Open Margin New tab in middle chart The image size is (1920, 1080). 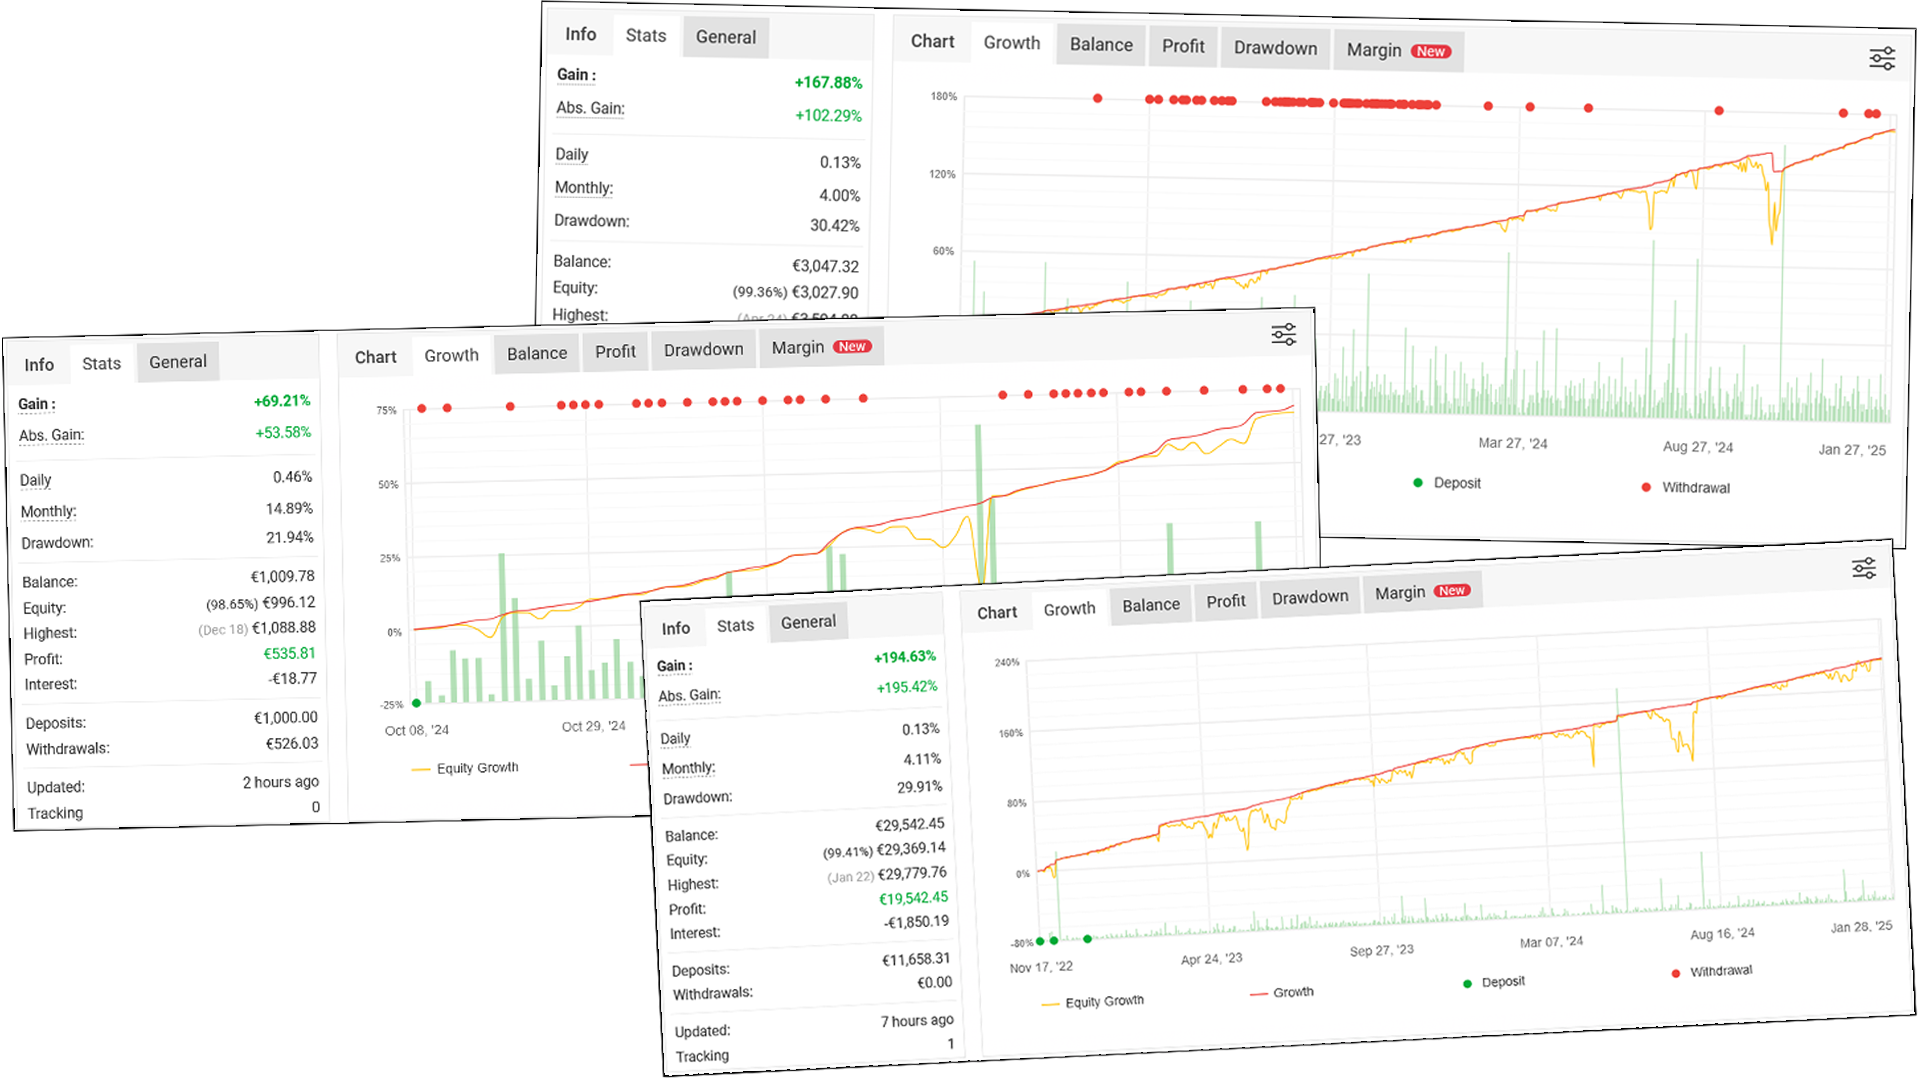pyautogui.click(x=821, y=347)
